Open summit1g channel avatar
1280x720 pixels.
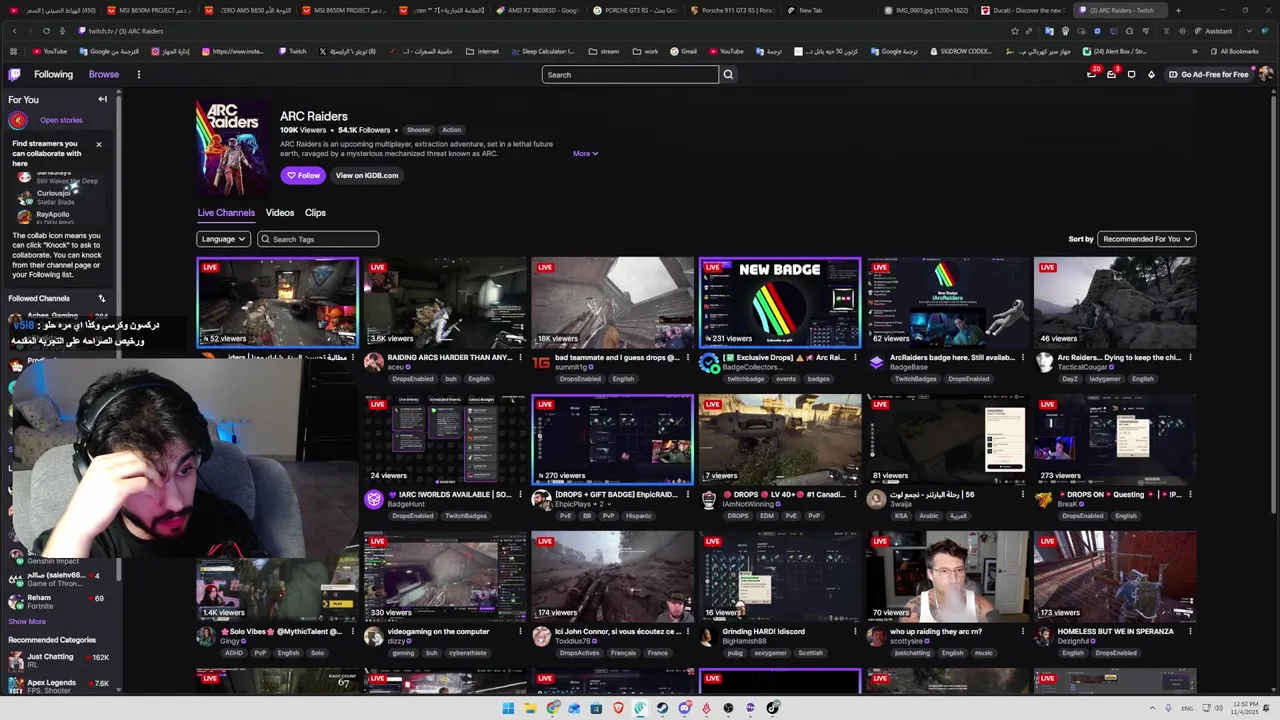(x=541, y=362)
